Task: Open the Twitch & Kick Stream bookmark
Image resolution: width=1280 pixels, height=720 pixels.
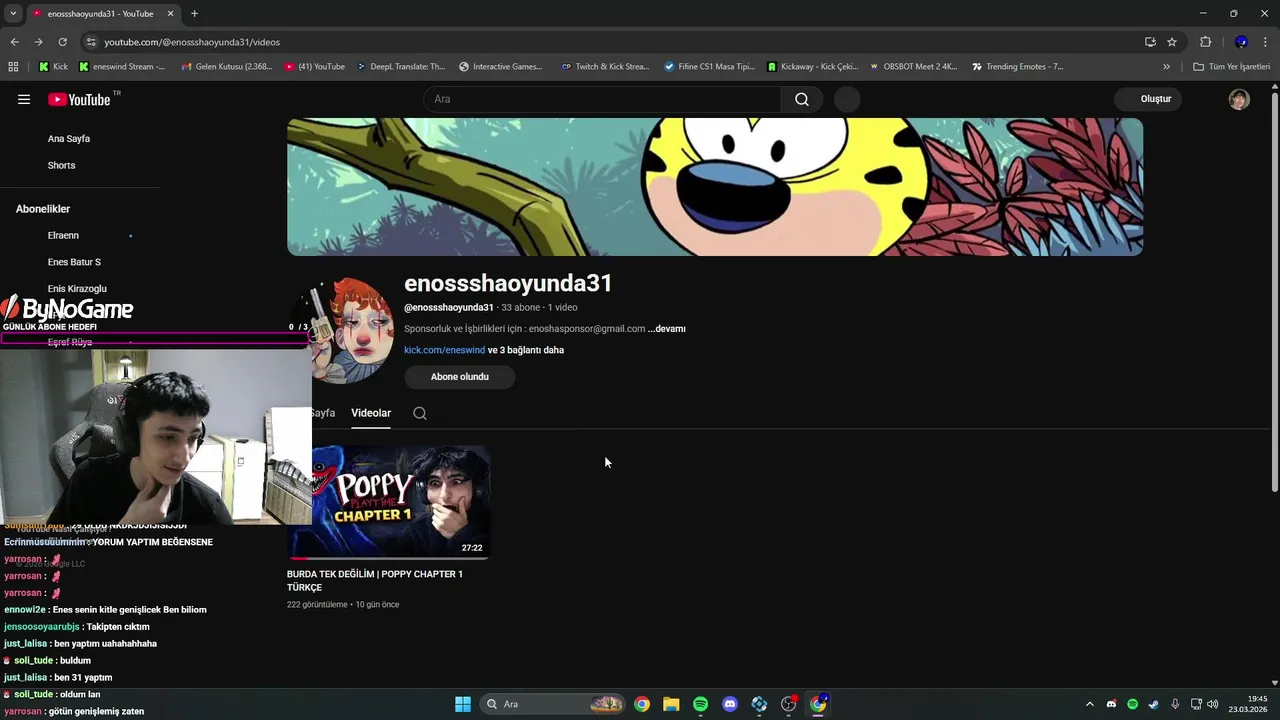Action: pyautogui.click(x=605, y=67)
